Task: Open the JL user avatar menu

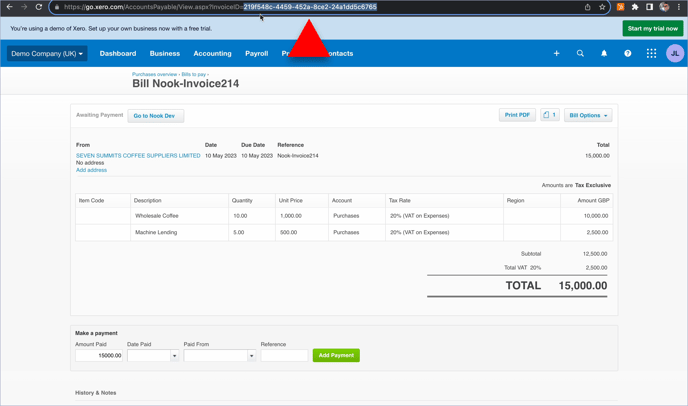Action: (675, 54)
